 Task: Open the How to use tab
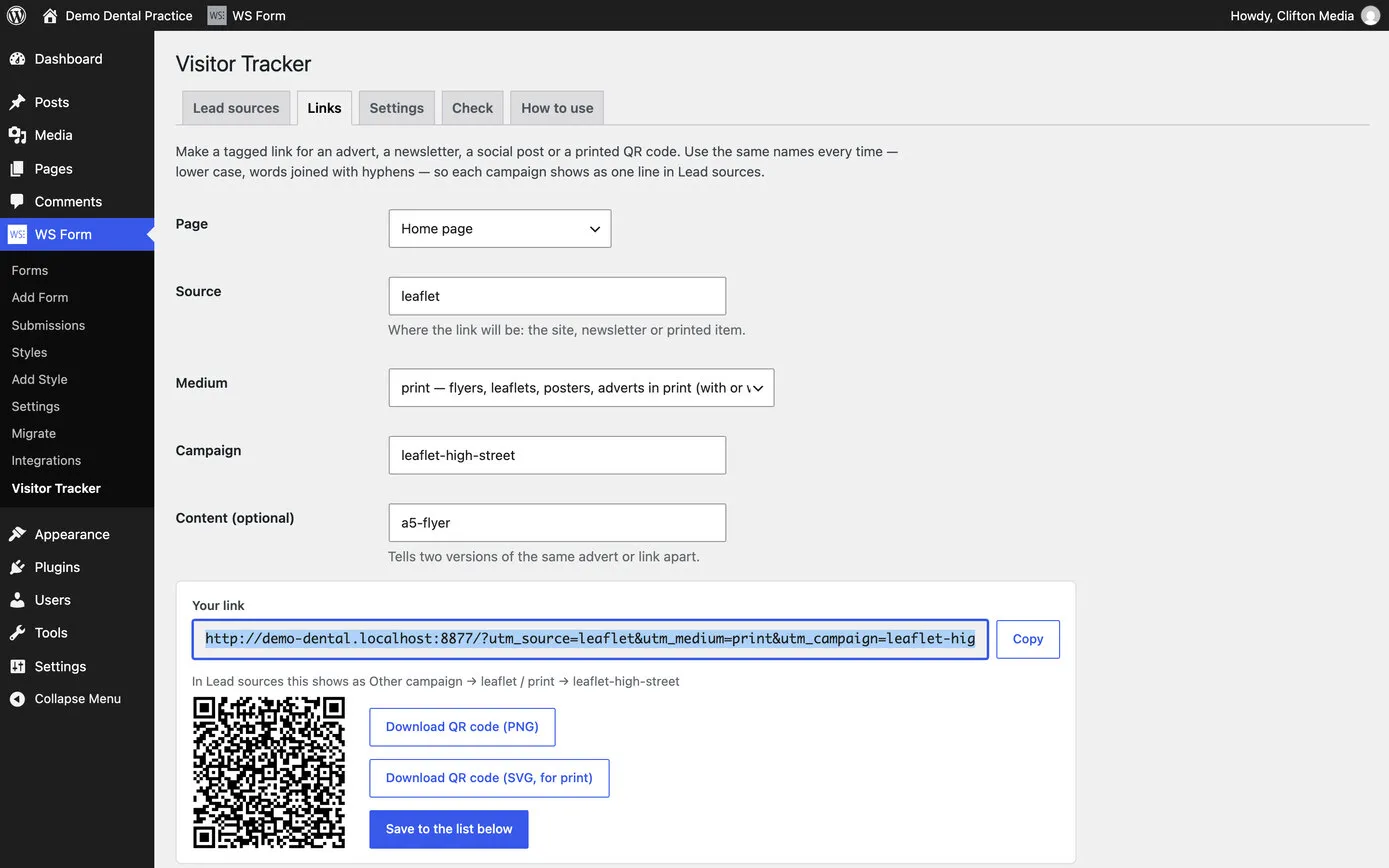(x=557, y=108)
